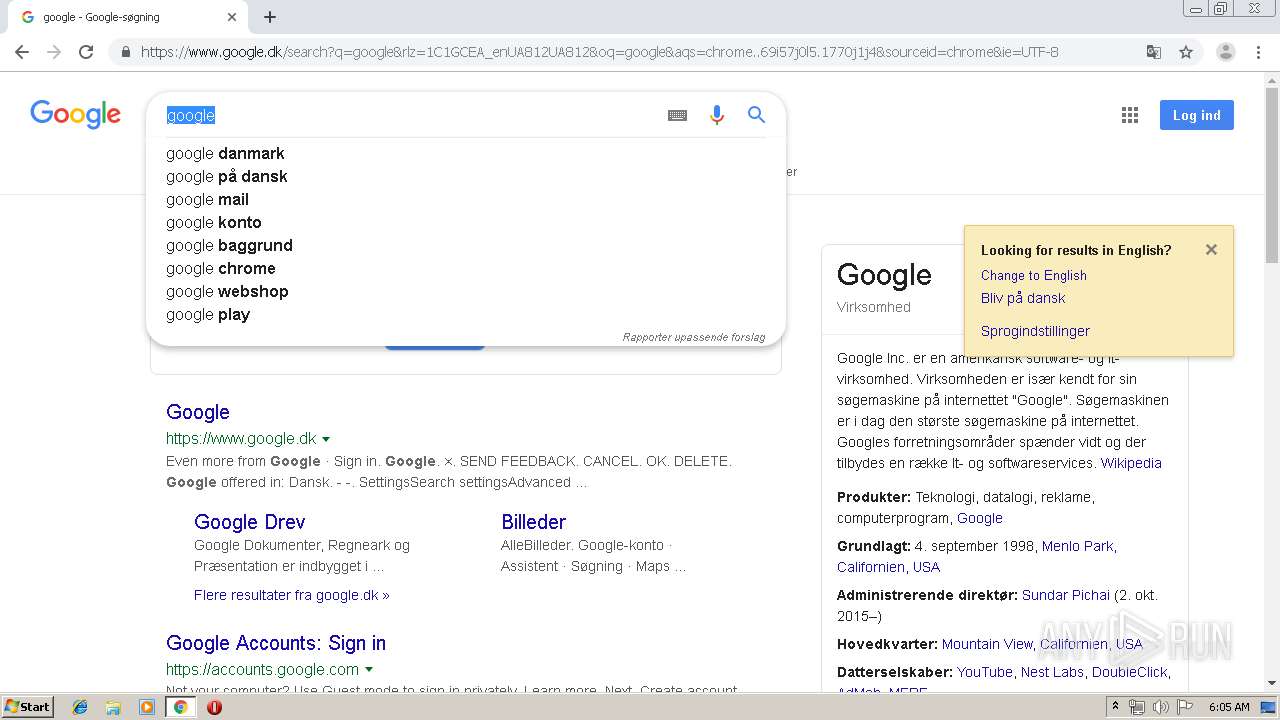This screenshot has width=1280, height=720.
Task: Click the Menlo Park link
Action: 1077,546
